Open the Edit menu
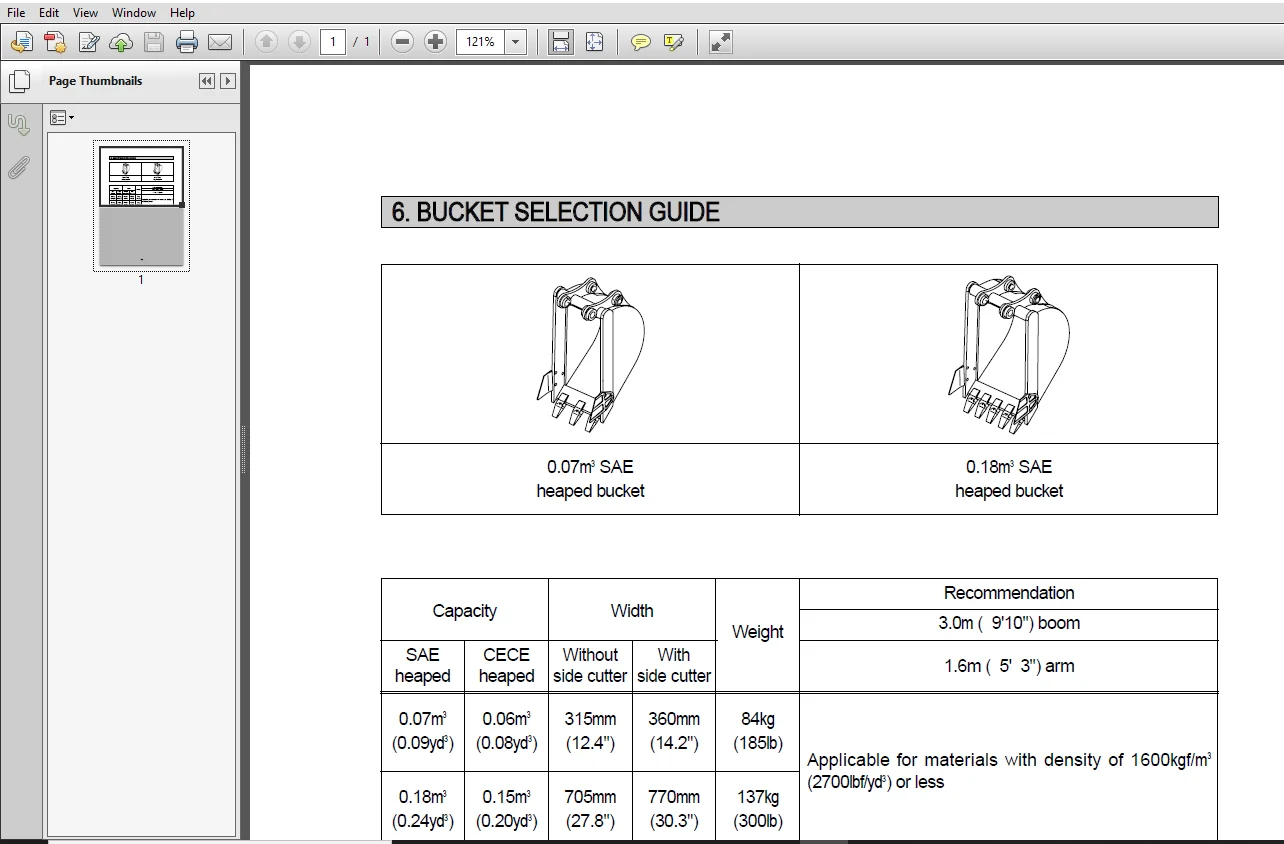This screenshot has width=1284, height=844. tap(48, 13)
